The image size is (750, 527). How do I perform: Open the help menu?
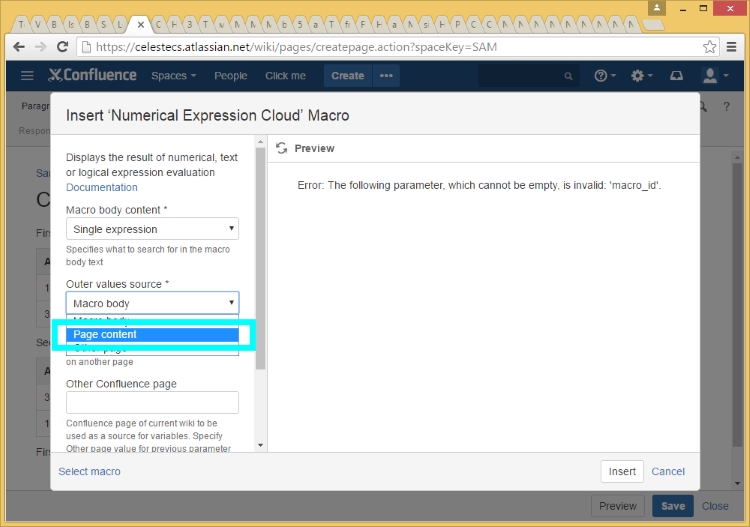(605, 76)
